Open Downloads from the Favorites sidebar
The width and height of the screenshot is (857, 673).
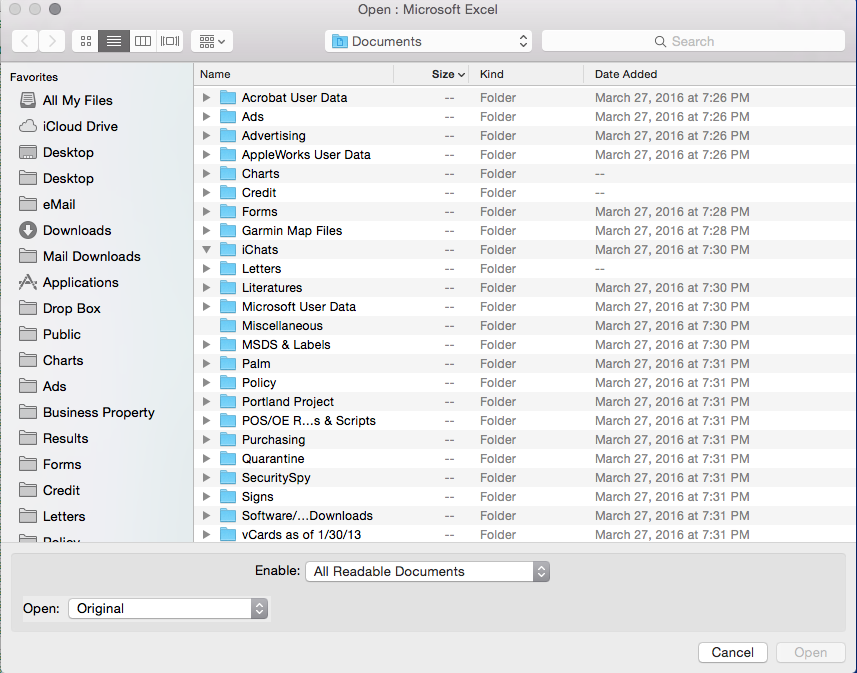click(x=77, y=230)
